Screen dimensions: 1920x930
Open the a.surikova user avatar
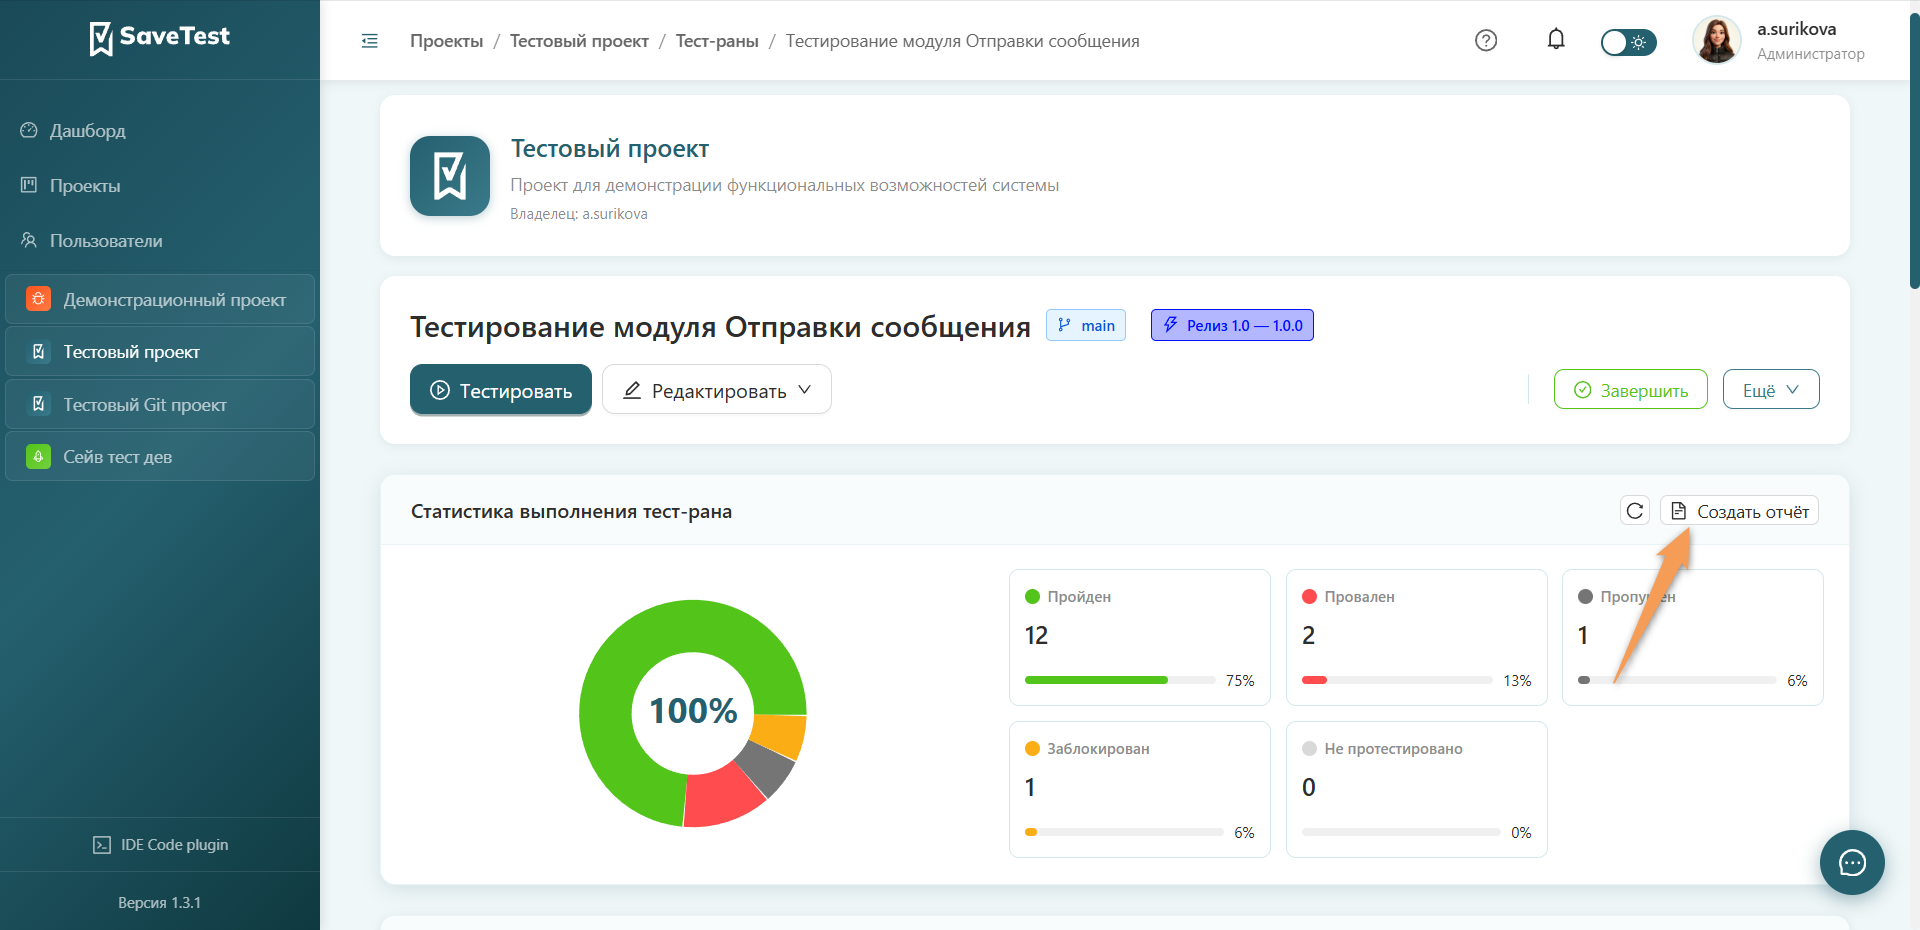1717,41
